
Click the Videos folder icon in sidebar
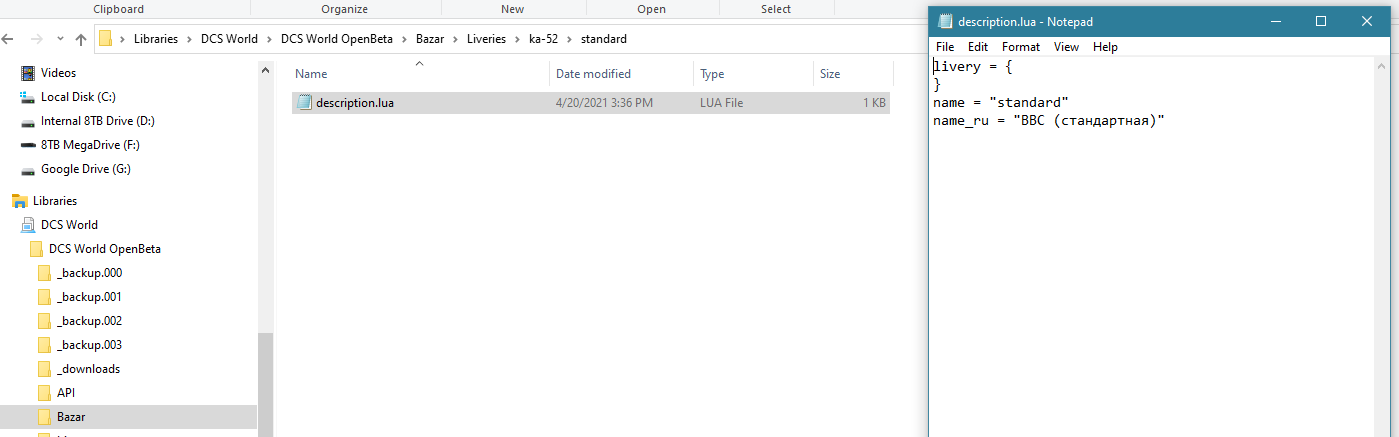click(28, 73)
